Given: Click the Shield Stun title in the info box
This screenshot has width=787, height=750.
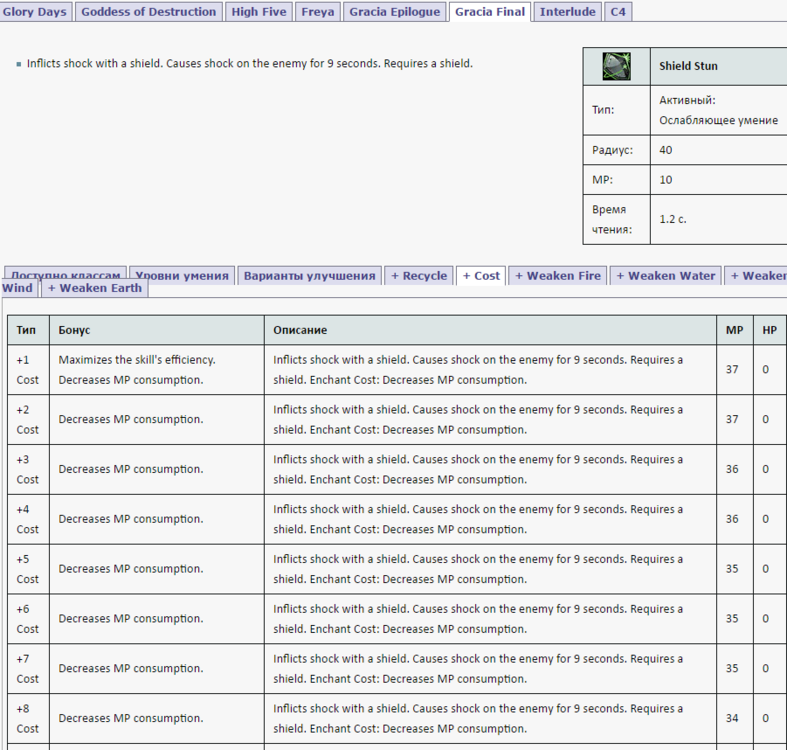Looking at the screenshot, I should click(x=688, y=67).
